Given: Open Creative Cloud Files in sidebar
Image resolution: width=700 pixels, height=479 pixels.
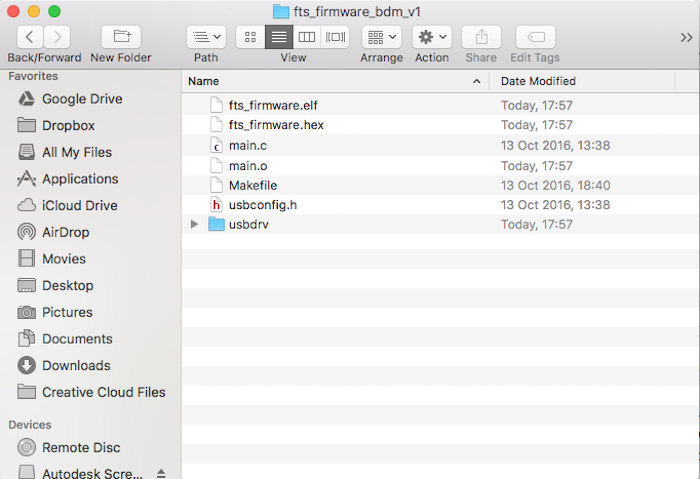Looking at the screenshot, I should click(104, 392).
